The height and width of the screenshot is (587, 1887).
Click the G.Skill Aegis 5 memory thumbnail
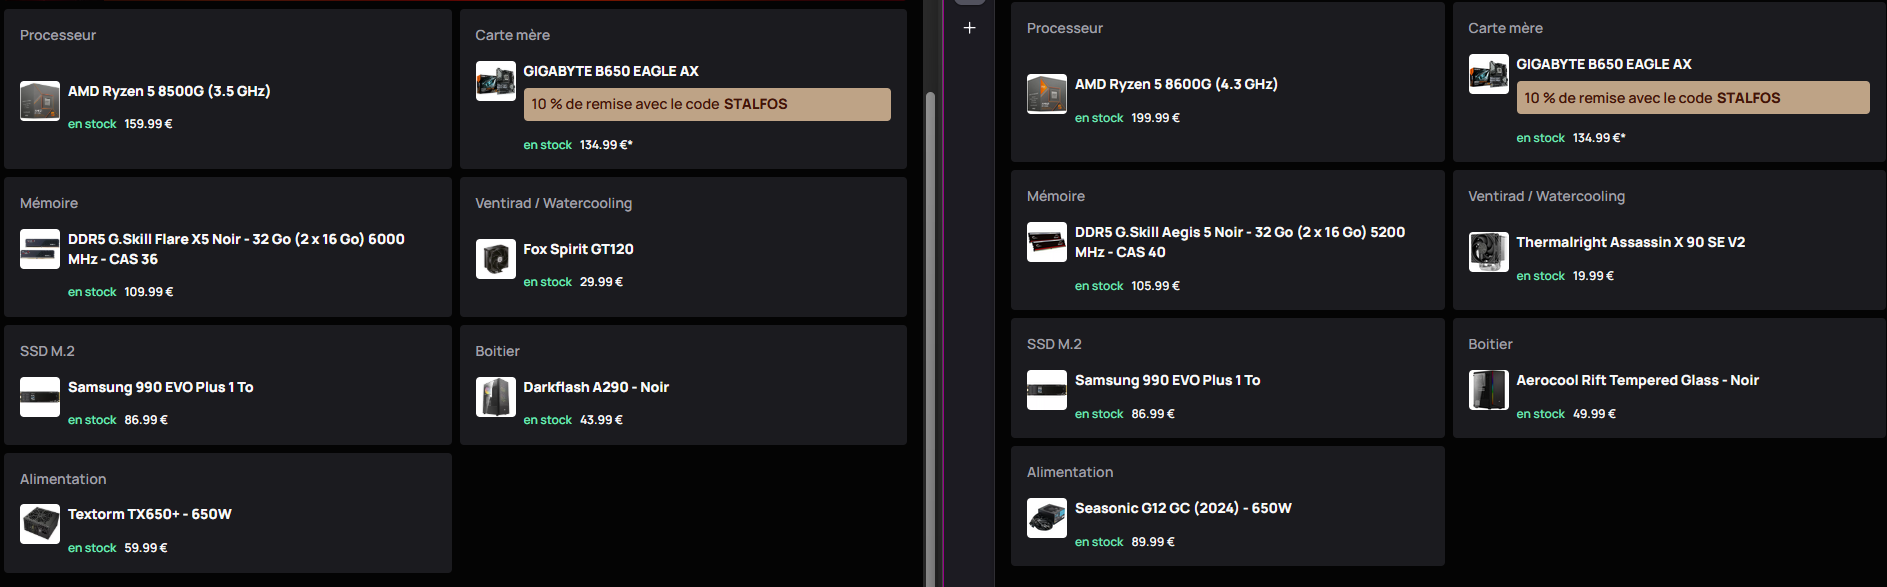pyautogui.click(x=1047, y=242)
